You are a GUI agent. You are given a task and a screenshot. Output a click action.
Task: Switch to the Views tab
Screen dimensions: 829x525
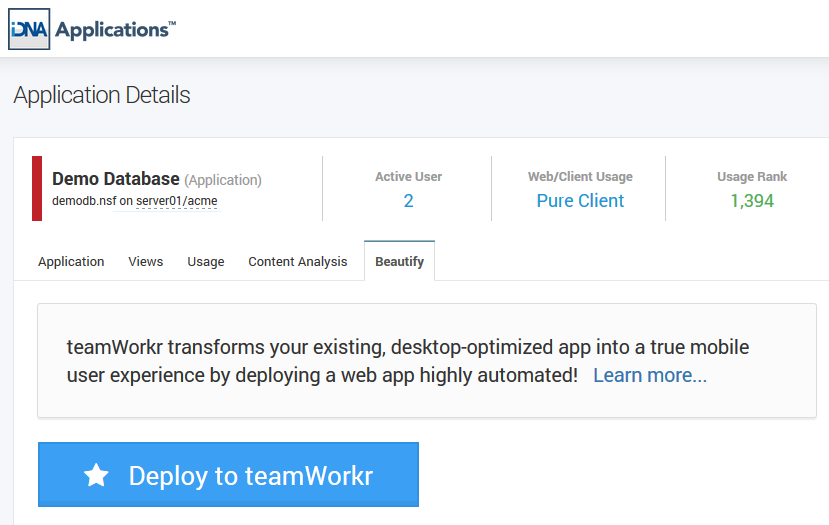(145, 262)
